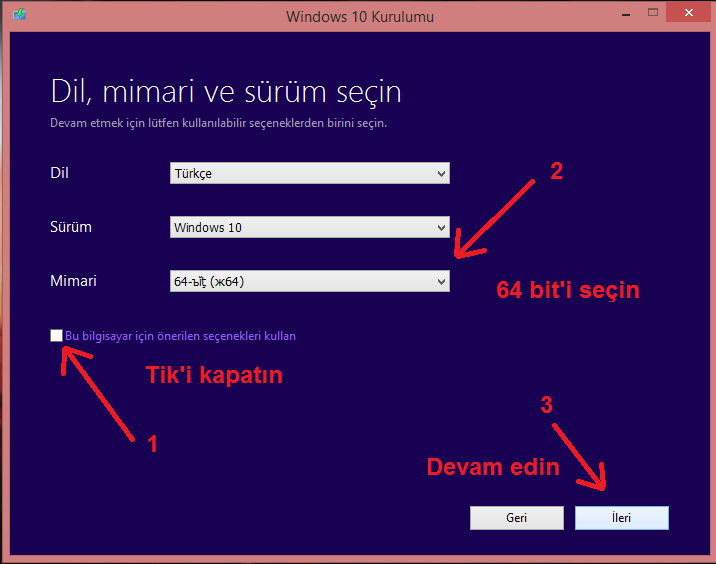Viewport: 716px width, 564px height.
Task: Click the Mimari field label
Action: 73,281
